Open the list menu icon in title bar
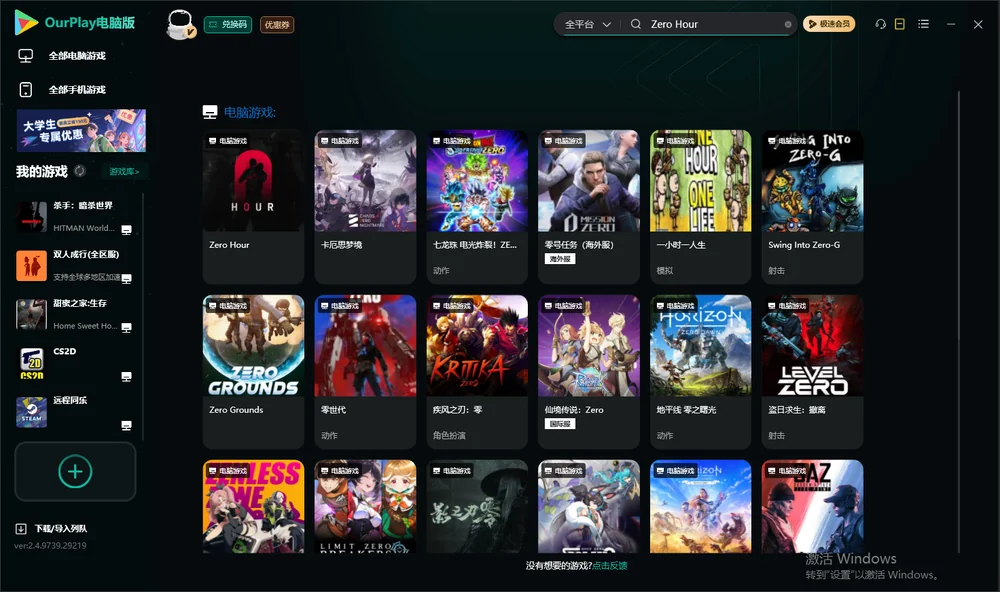The height and width of the screenshot is (592, 1000). click(923, 24)
